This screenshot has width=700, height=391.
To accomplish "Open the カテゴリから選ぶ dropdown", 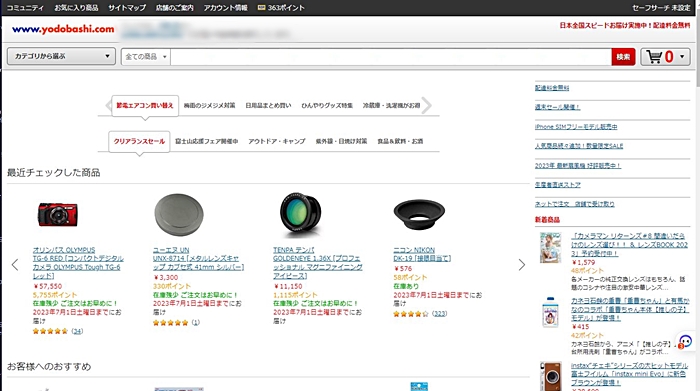I will click(x=61, y=56).
